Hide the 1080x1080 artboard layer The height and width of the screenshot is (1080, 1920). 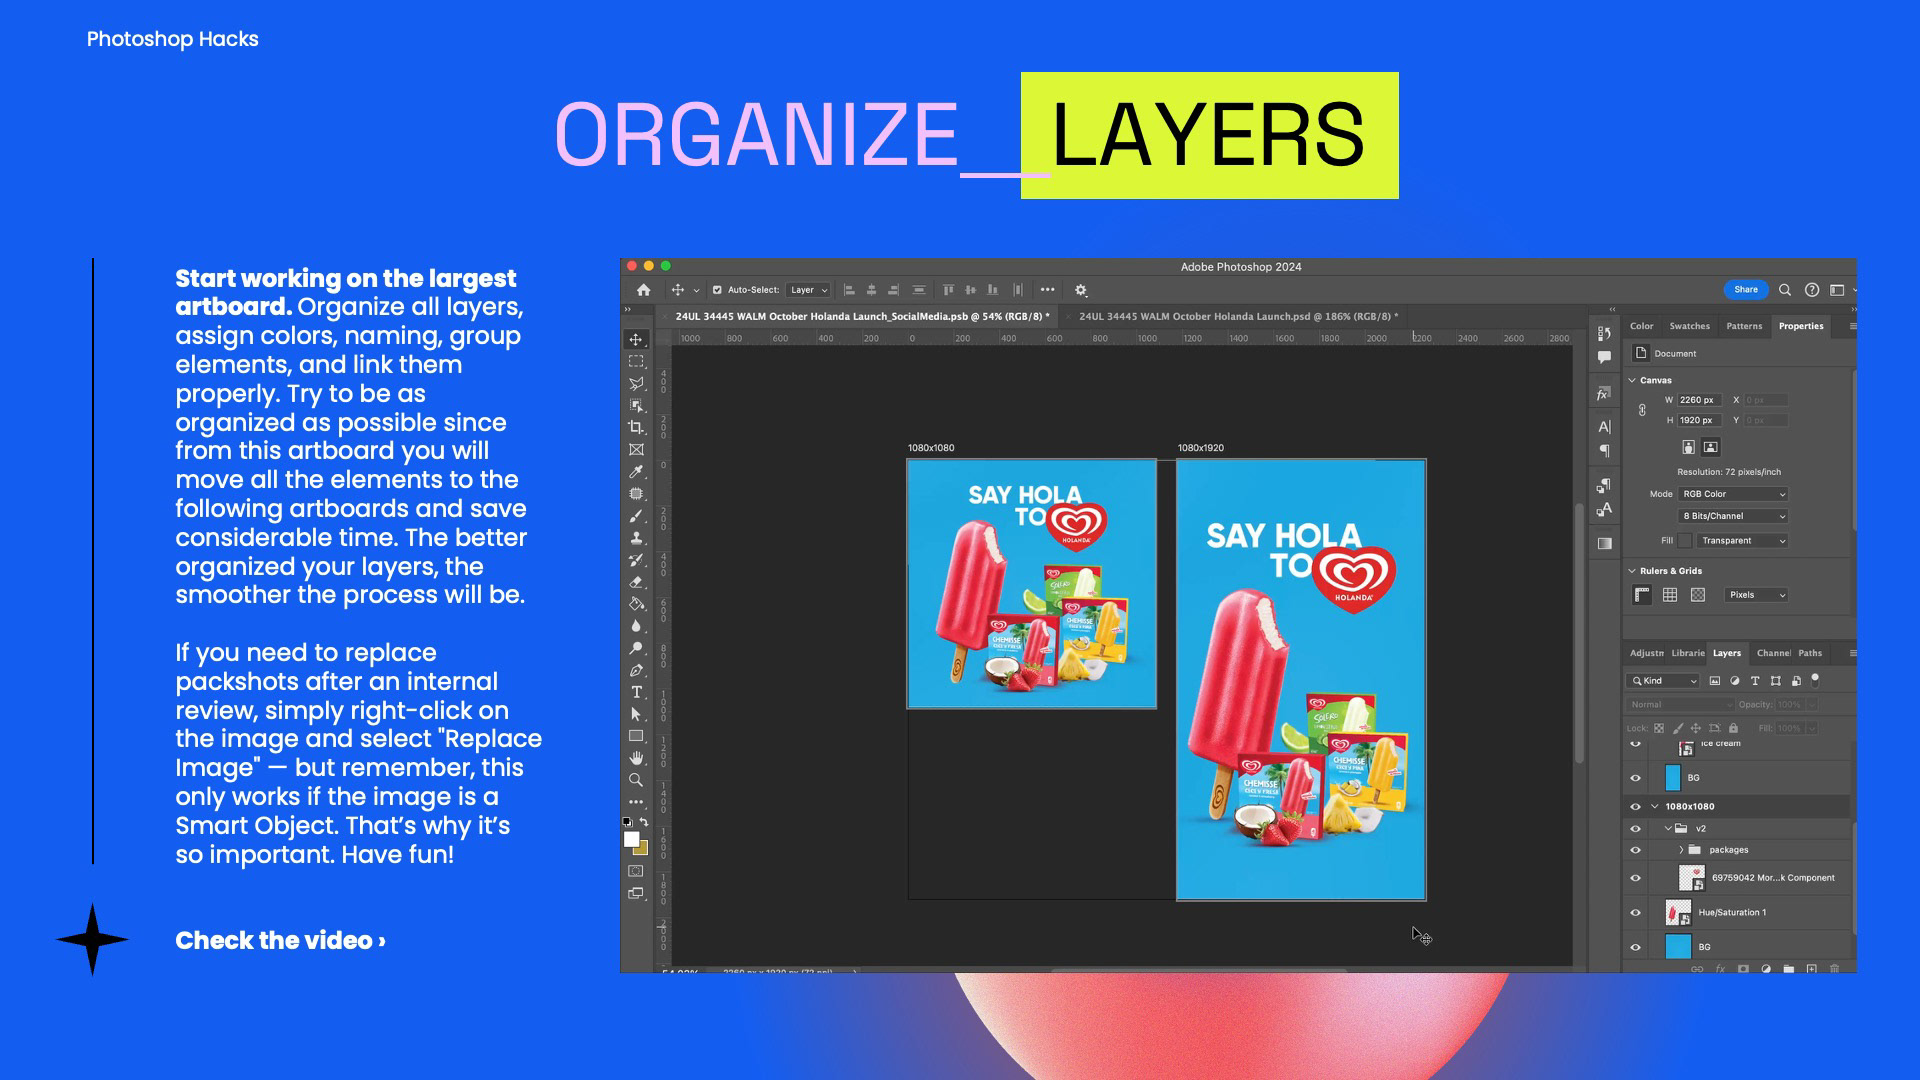point(1636,807)
